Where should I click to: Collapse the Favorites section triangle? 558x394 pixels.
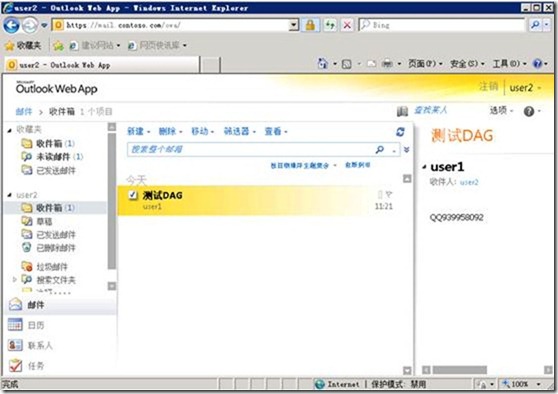[x=10, y=131]
